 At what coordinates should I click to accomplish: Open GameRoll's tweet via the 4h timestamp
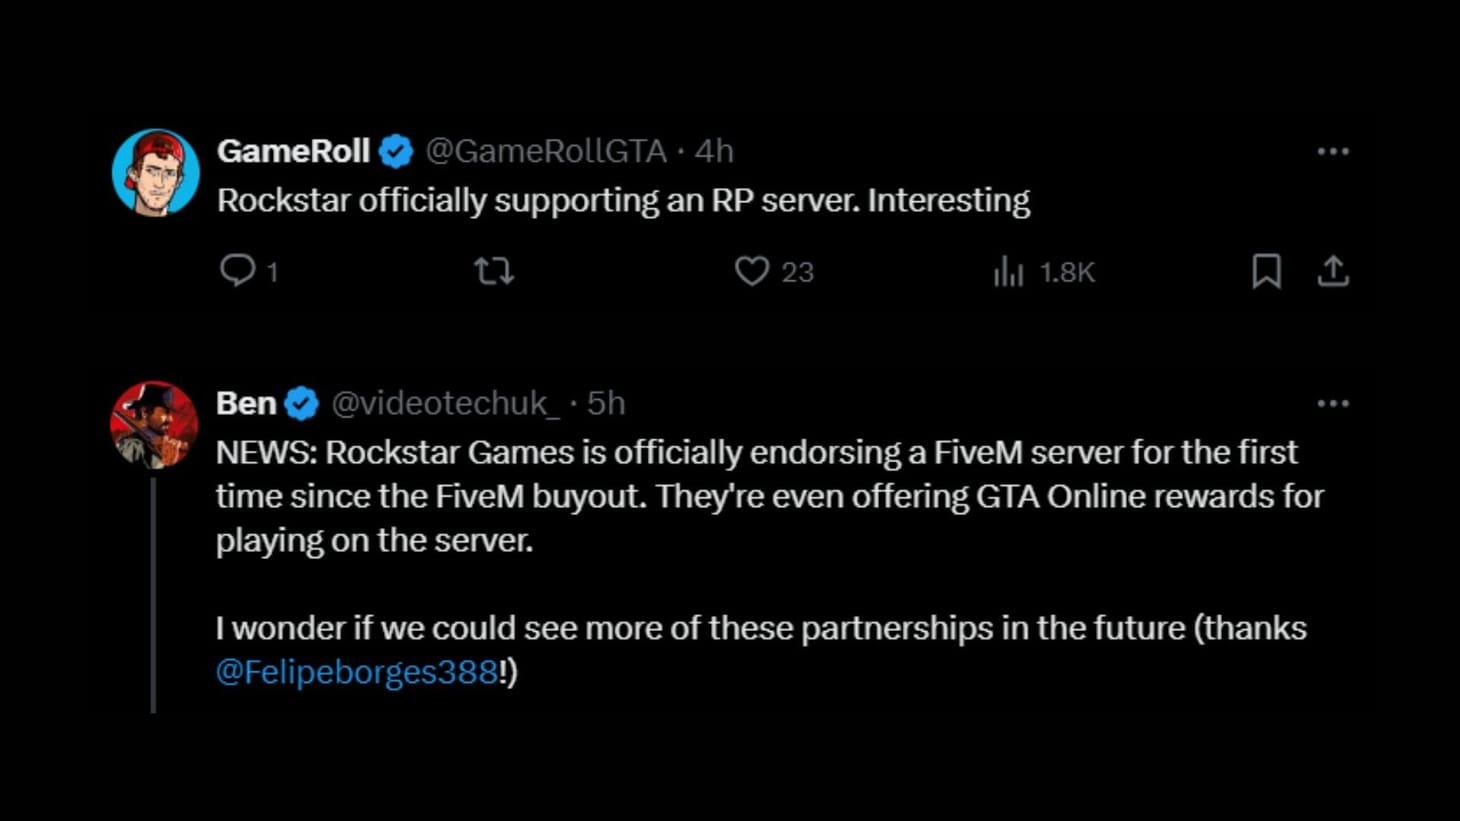point(712,150)
